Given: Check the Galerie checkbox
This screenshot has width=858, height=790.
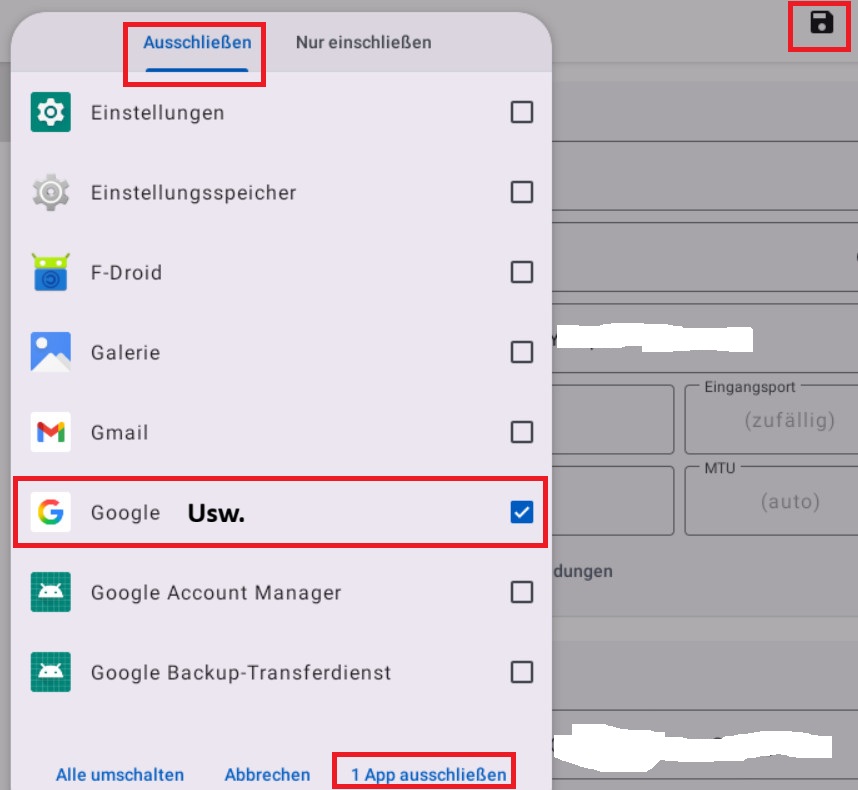Looking at the screenshot, I should pos(521,352).
